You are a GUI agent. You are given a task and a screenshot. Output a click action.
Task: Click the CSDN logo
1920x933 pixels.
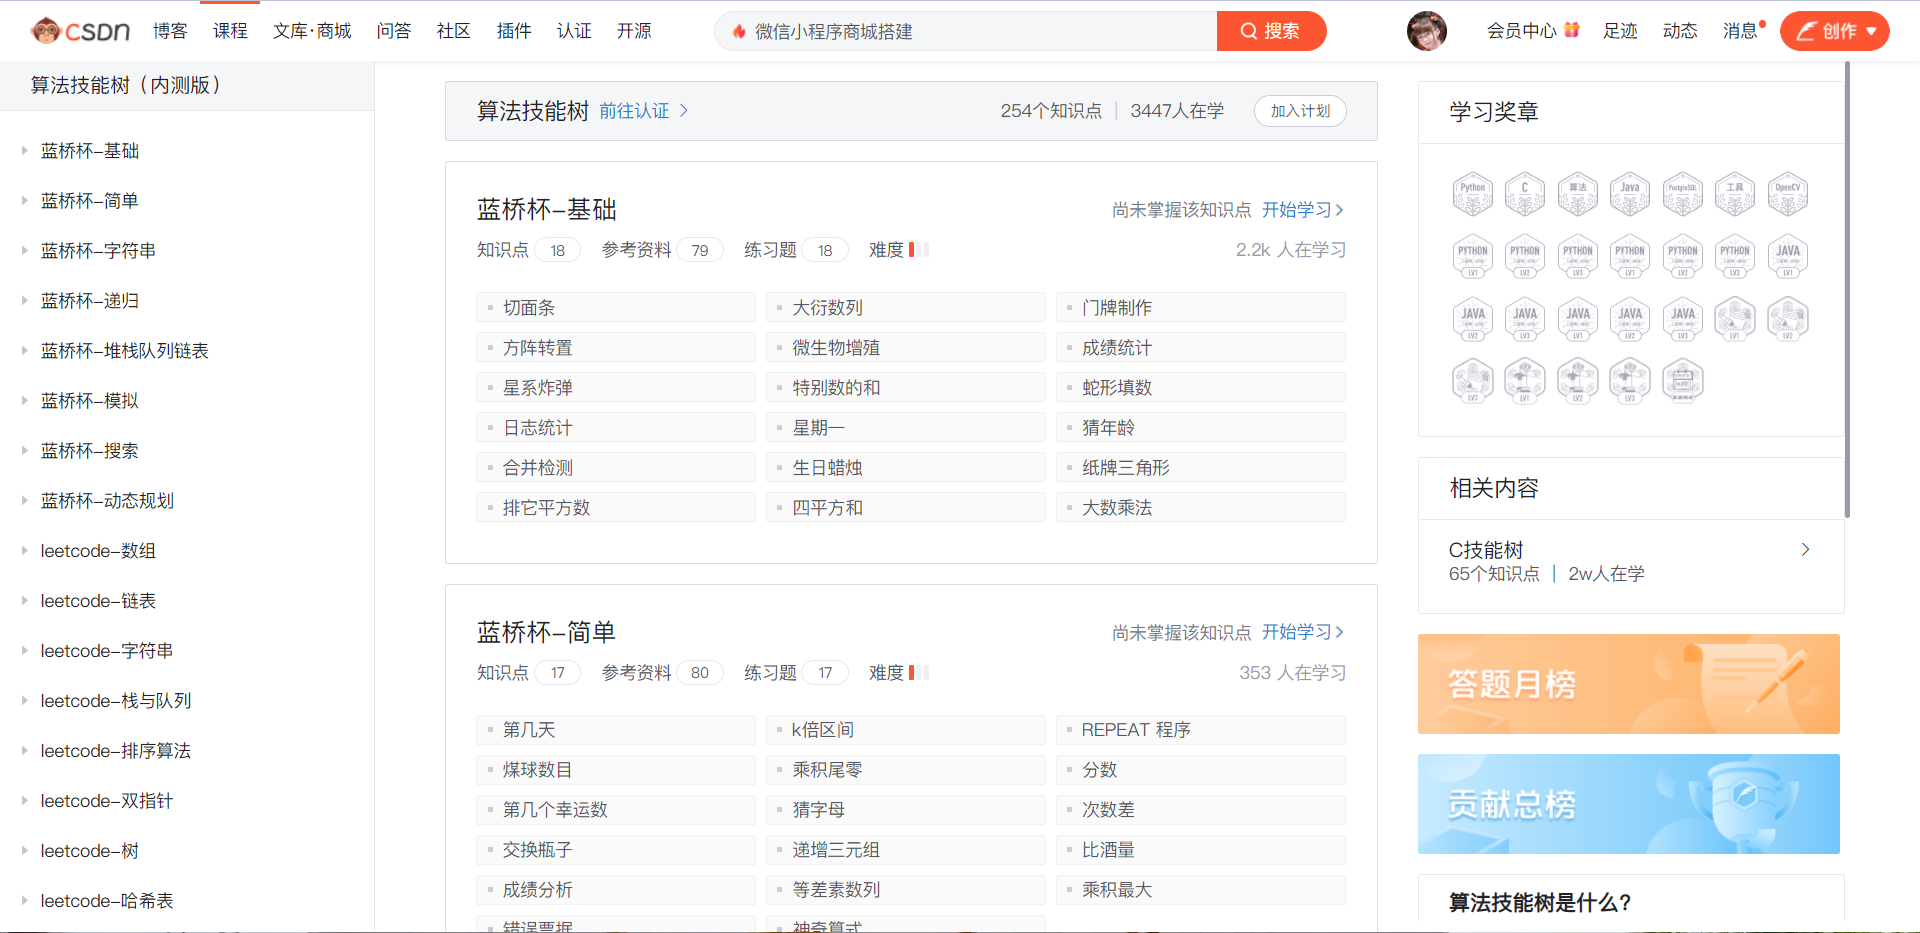click(x=80, y=31)
